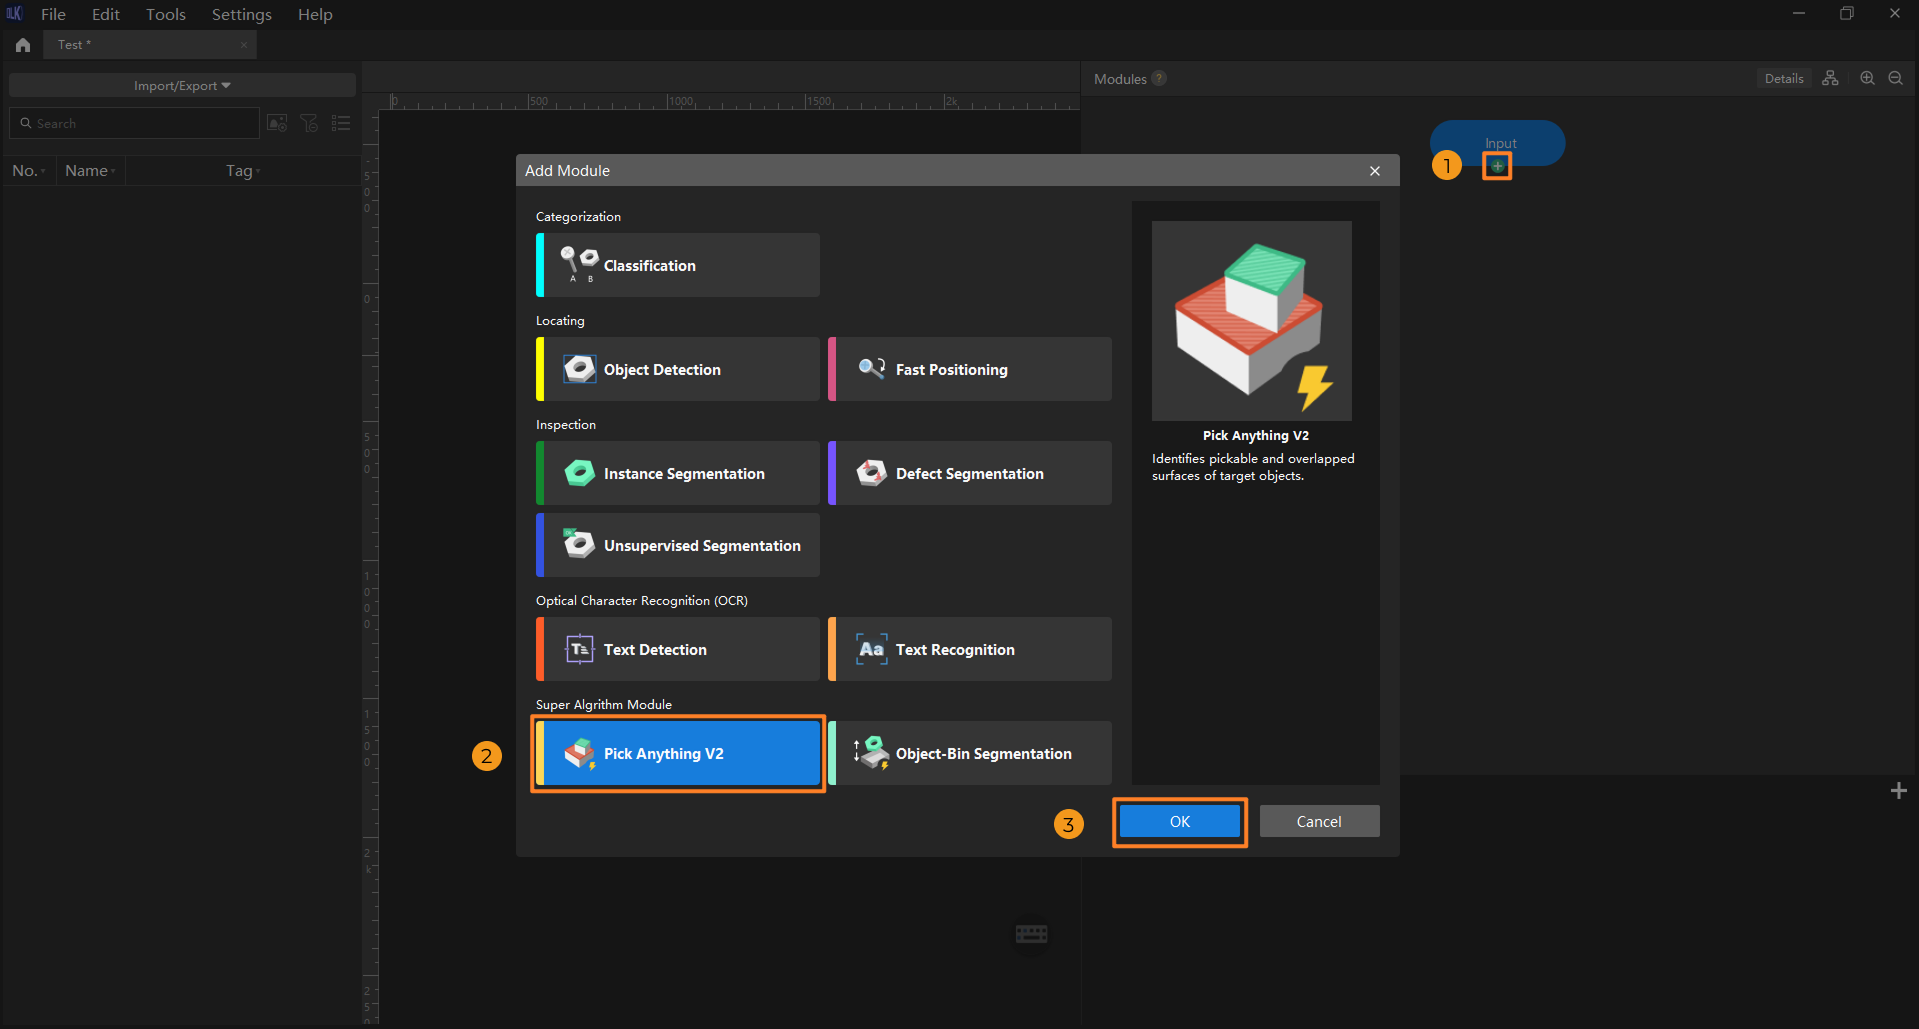
Task: Select the Instance Segmentation module
Action: [x=678, y=473]
